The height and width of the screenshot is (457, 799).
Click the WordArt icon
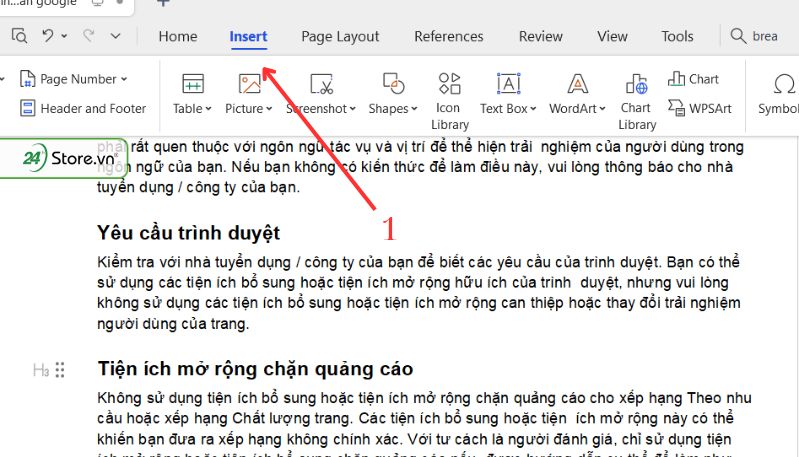(577, 84)
